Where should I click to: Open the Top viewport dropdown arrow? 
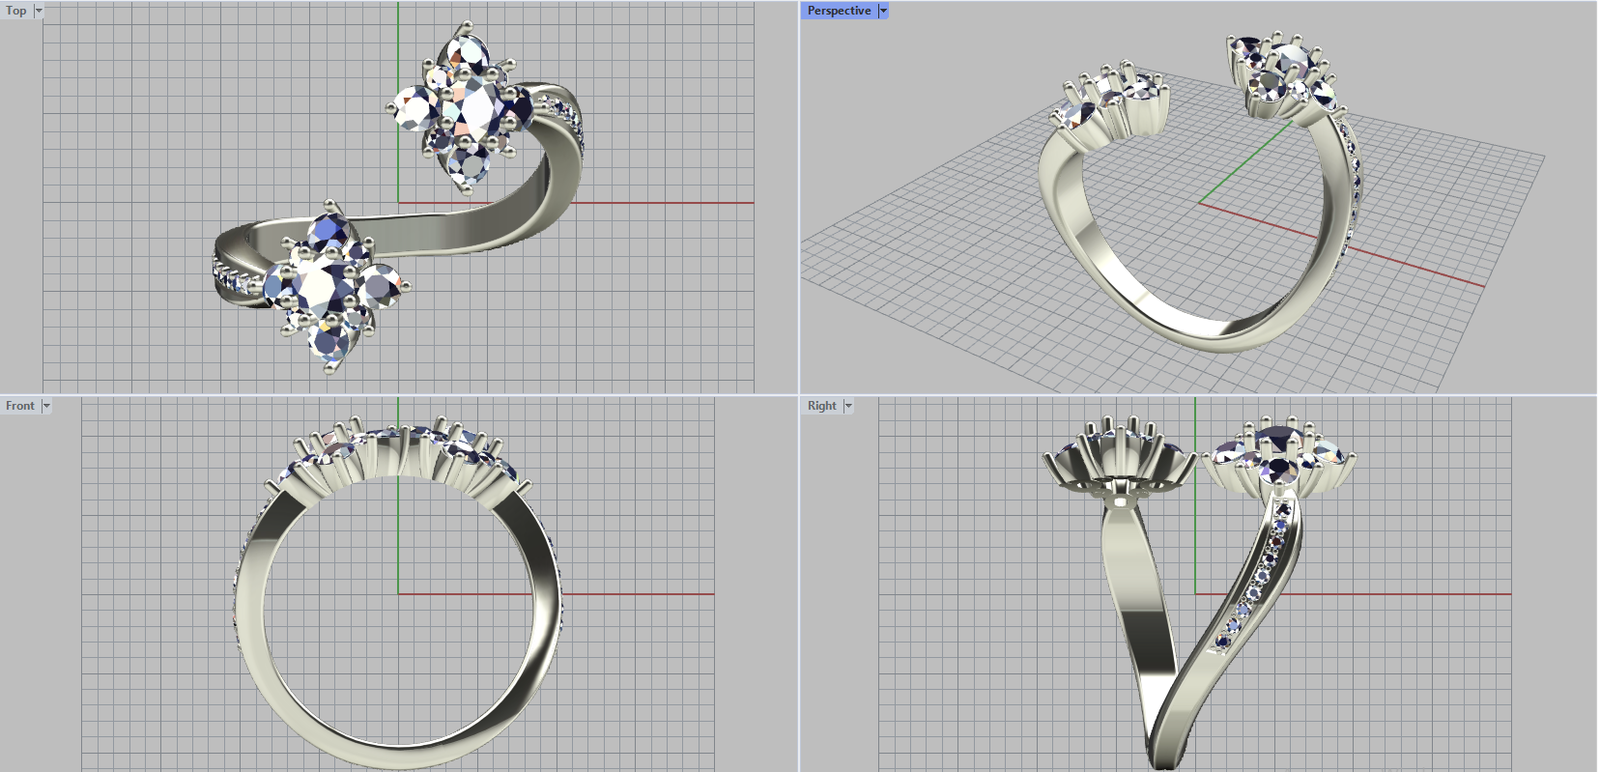[x=39, y=11]
